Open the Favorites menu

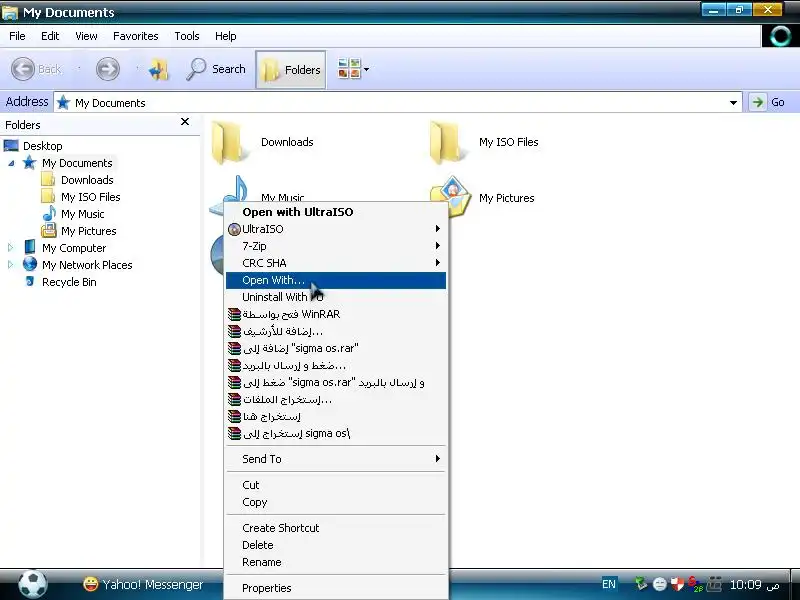(136, 36)
